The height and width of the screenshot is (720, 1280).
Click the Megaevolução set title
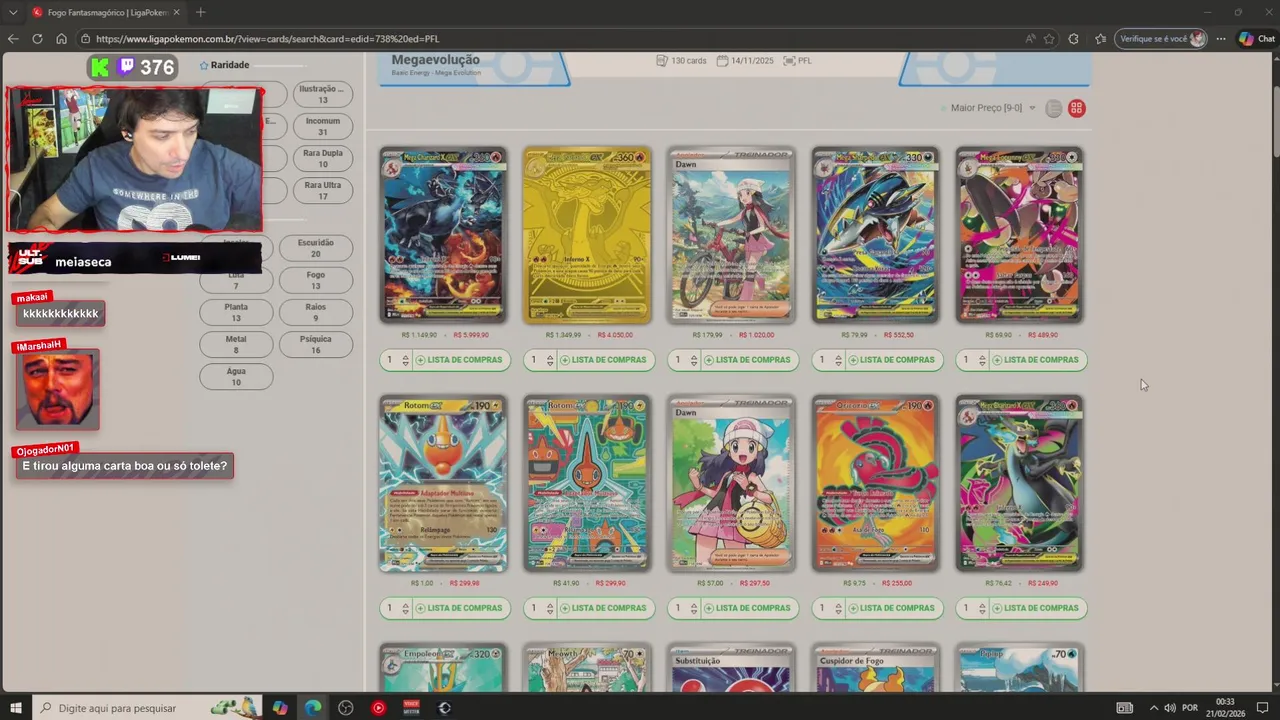coord(435,60)
